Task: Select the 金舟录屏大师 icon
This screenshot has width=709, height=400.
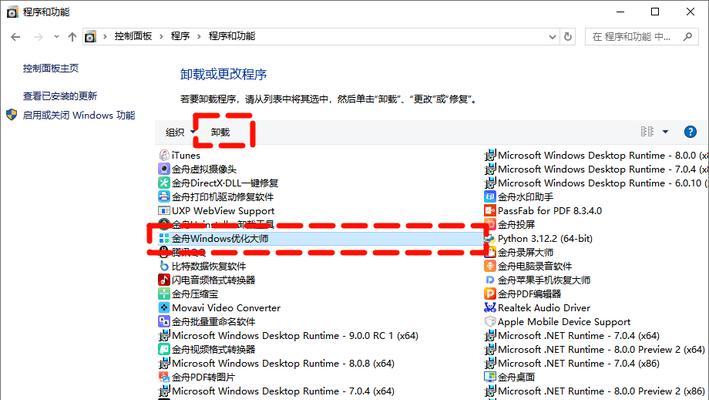Action: 490,252
